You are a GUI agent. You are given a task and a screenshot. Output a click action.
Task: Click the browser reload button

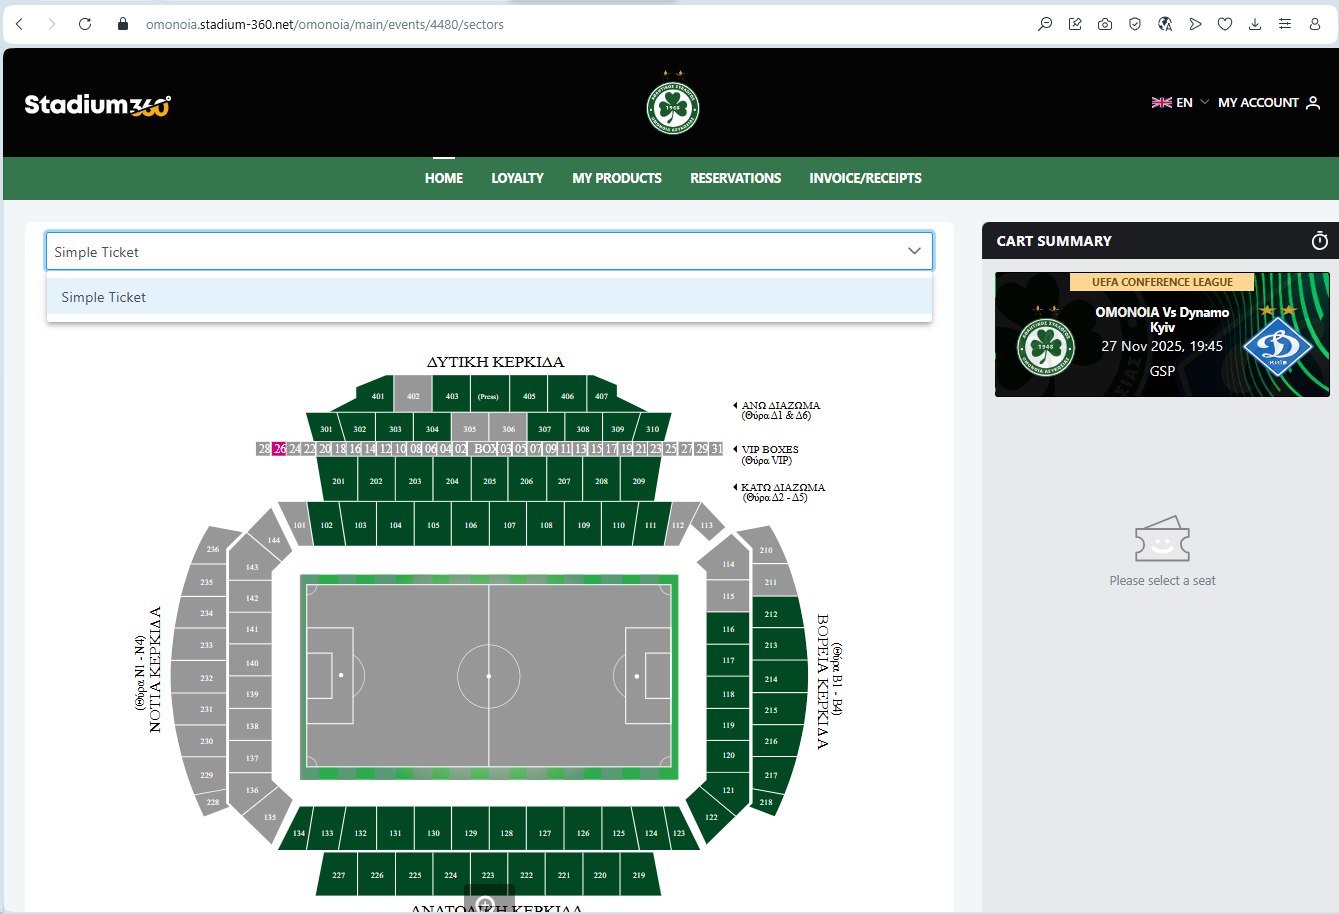[85, 24]
